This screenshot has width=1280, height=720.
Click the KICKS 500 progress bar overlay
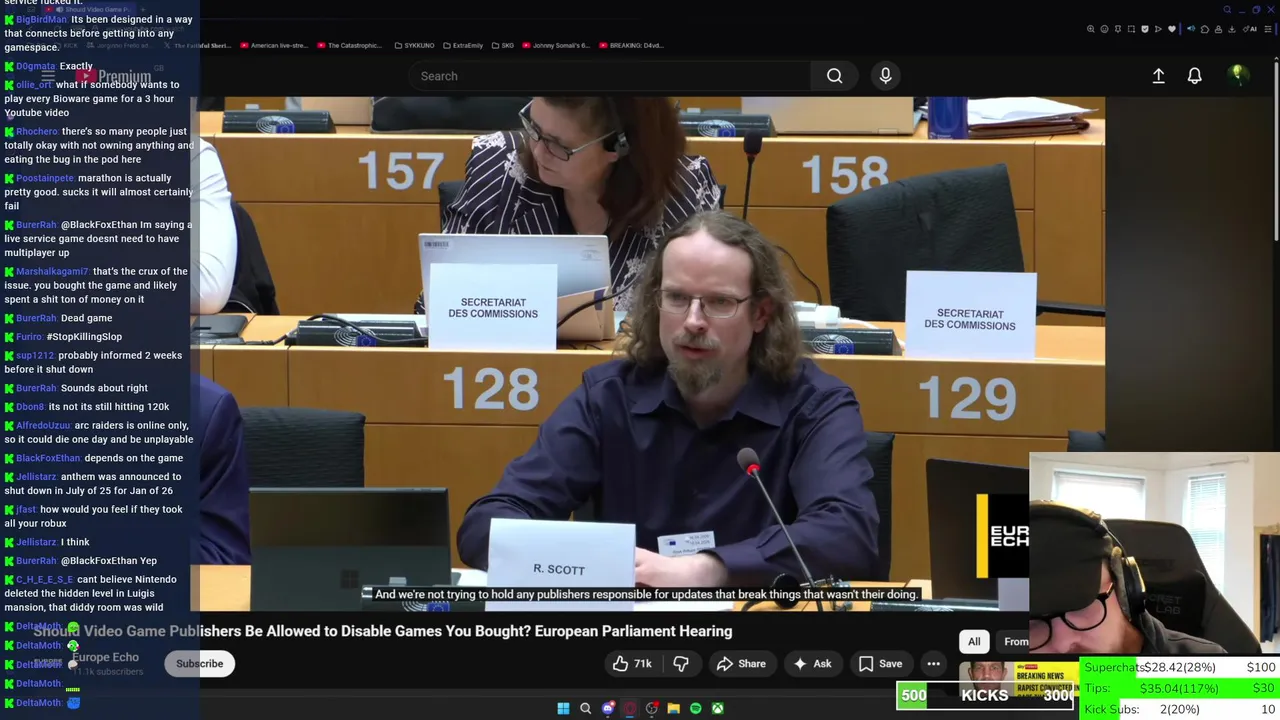tap(987, 695)
